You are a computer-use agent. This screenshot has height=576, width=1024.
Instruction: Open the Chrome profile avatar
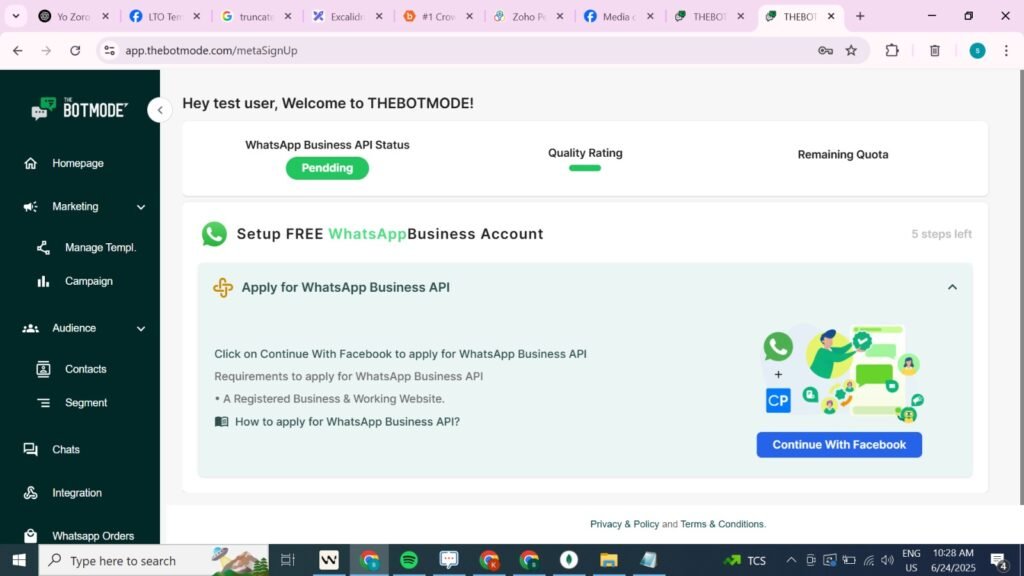(977, 50)
